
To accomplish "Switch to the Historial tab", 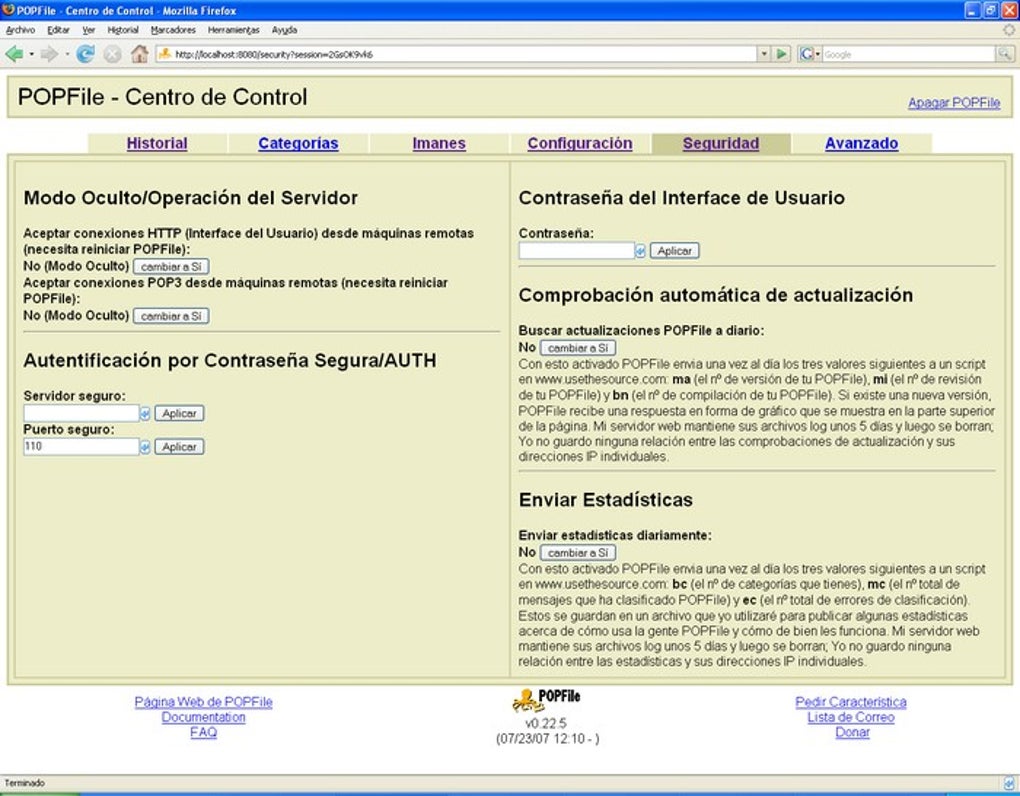I will 156,143.
